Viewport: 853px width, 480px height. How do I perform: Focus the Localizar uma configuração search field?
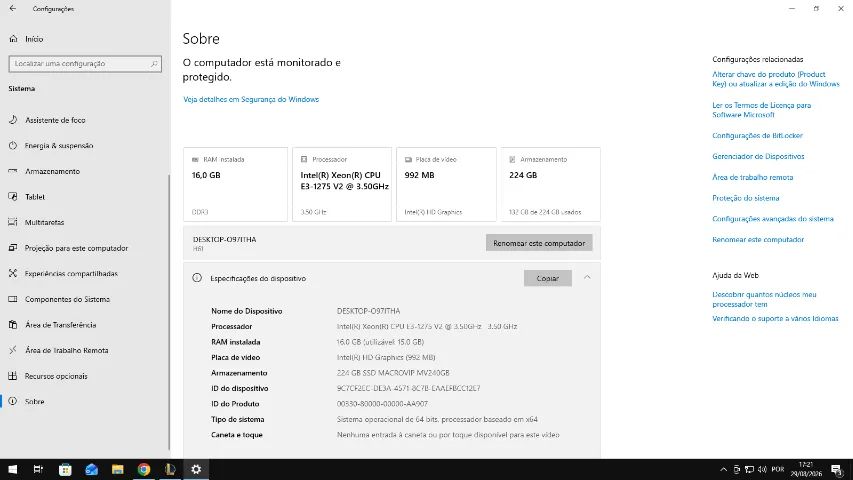85,64
